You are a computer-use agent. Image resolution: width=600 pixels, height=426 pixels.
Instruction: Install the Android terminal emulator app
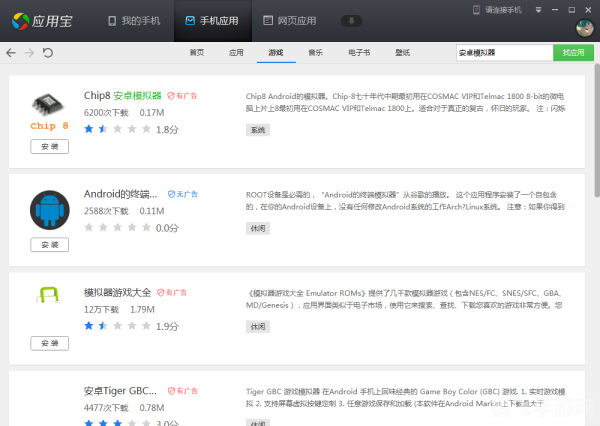click(x=50, y=245)
